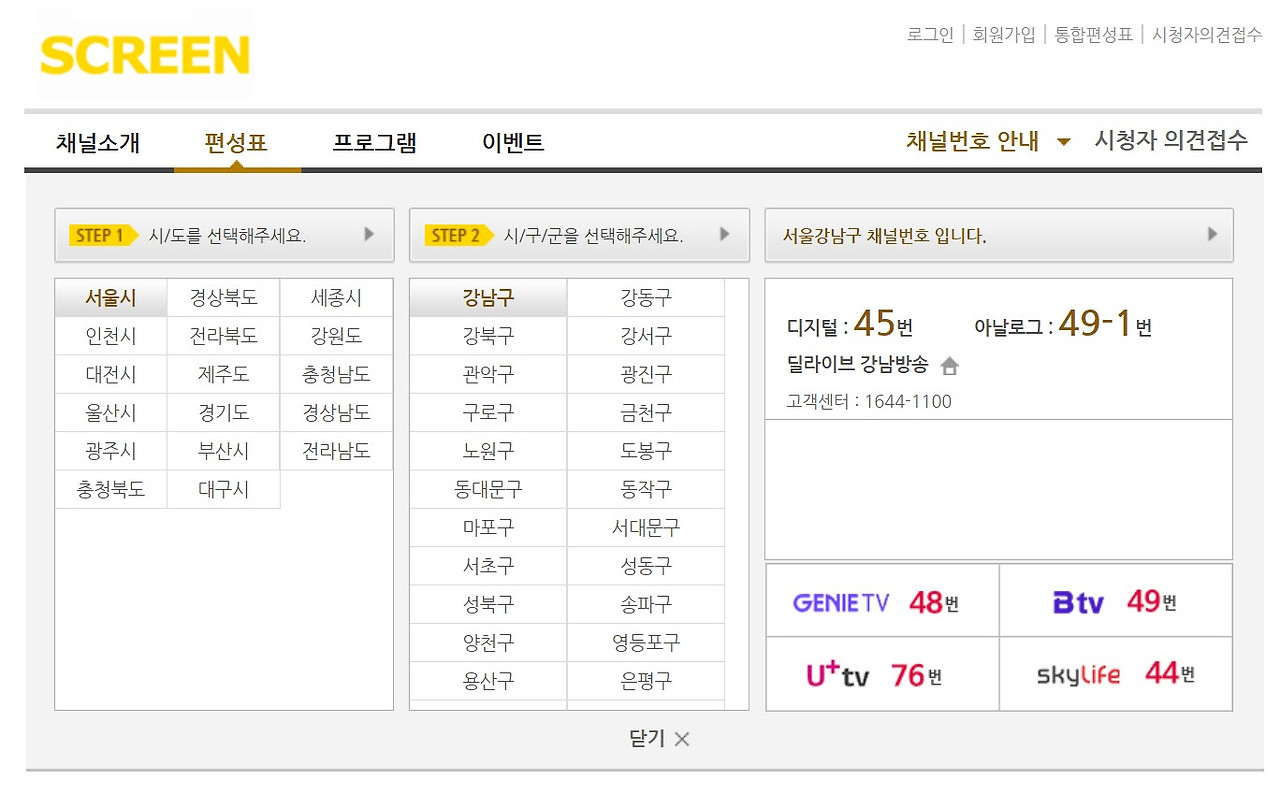Choose 송파구 district
Image resolution: width=1280 pixels, height=794 pixels.
coord(646,605)
